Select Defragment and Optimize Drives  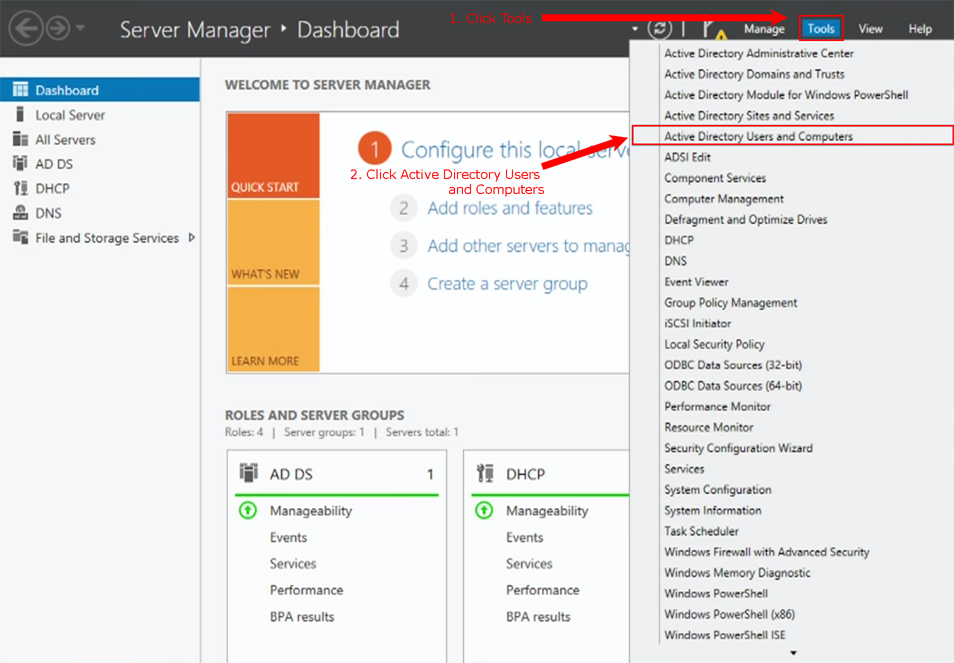coord(746,220)
